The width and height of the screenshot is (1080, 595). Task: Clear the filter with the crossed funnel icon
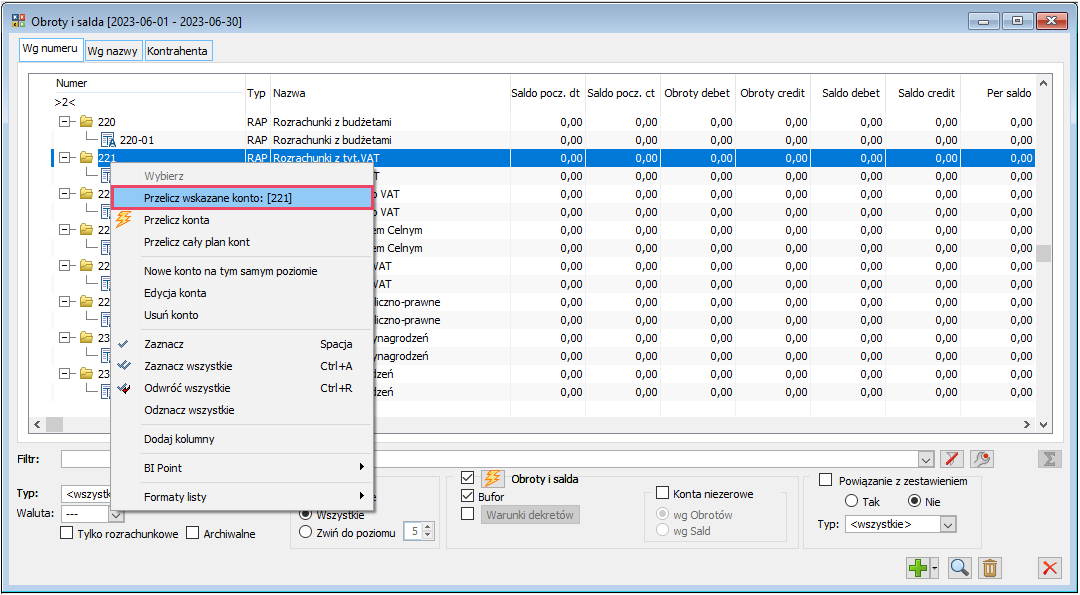point(953,459)
